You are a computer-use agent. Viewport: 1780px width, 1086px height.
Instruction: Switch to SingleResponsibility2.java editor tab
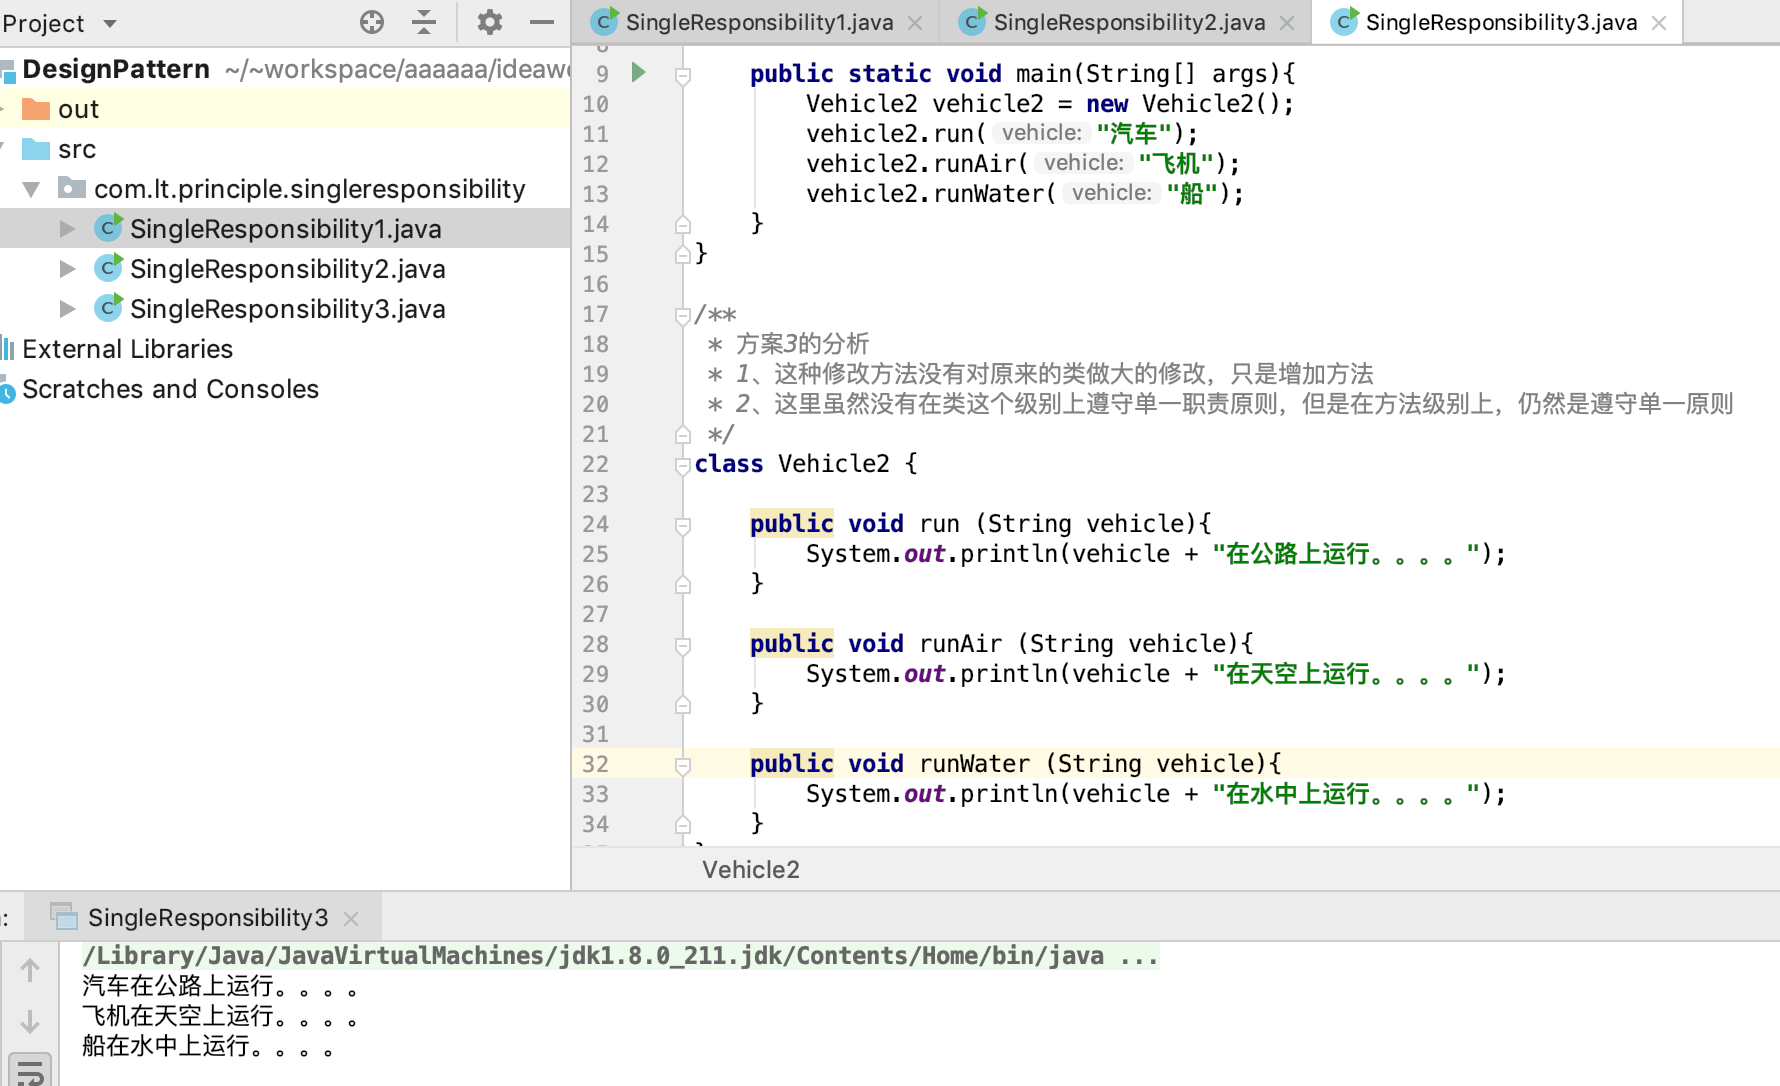[x=1128, y=22]
